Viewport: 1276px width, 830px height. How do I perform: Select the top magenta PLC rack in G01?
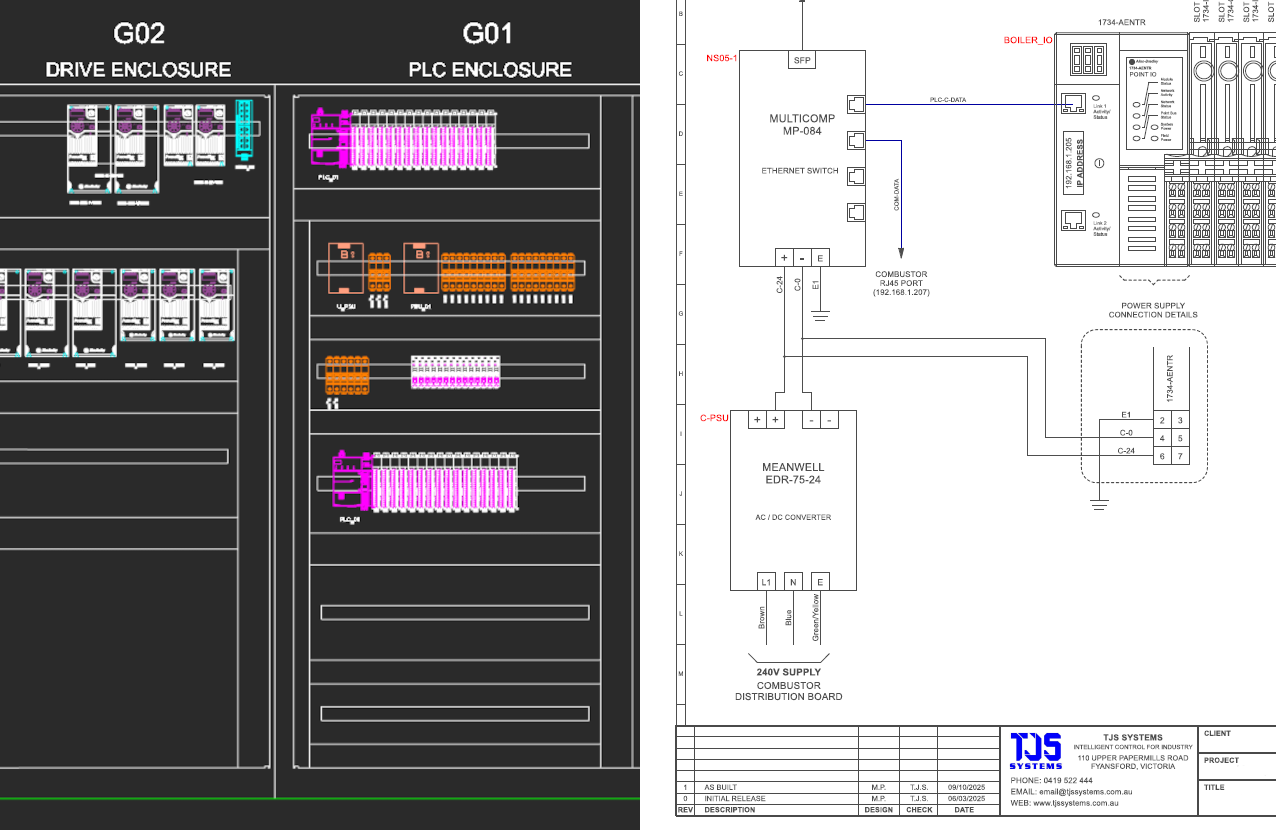402,141
